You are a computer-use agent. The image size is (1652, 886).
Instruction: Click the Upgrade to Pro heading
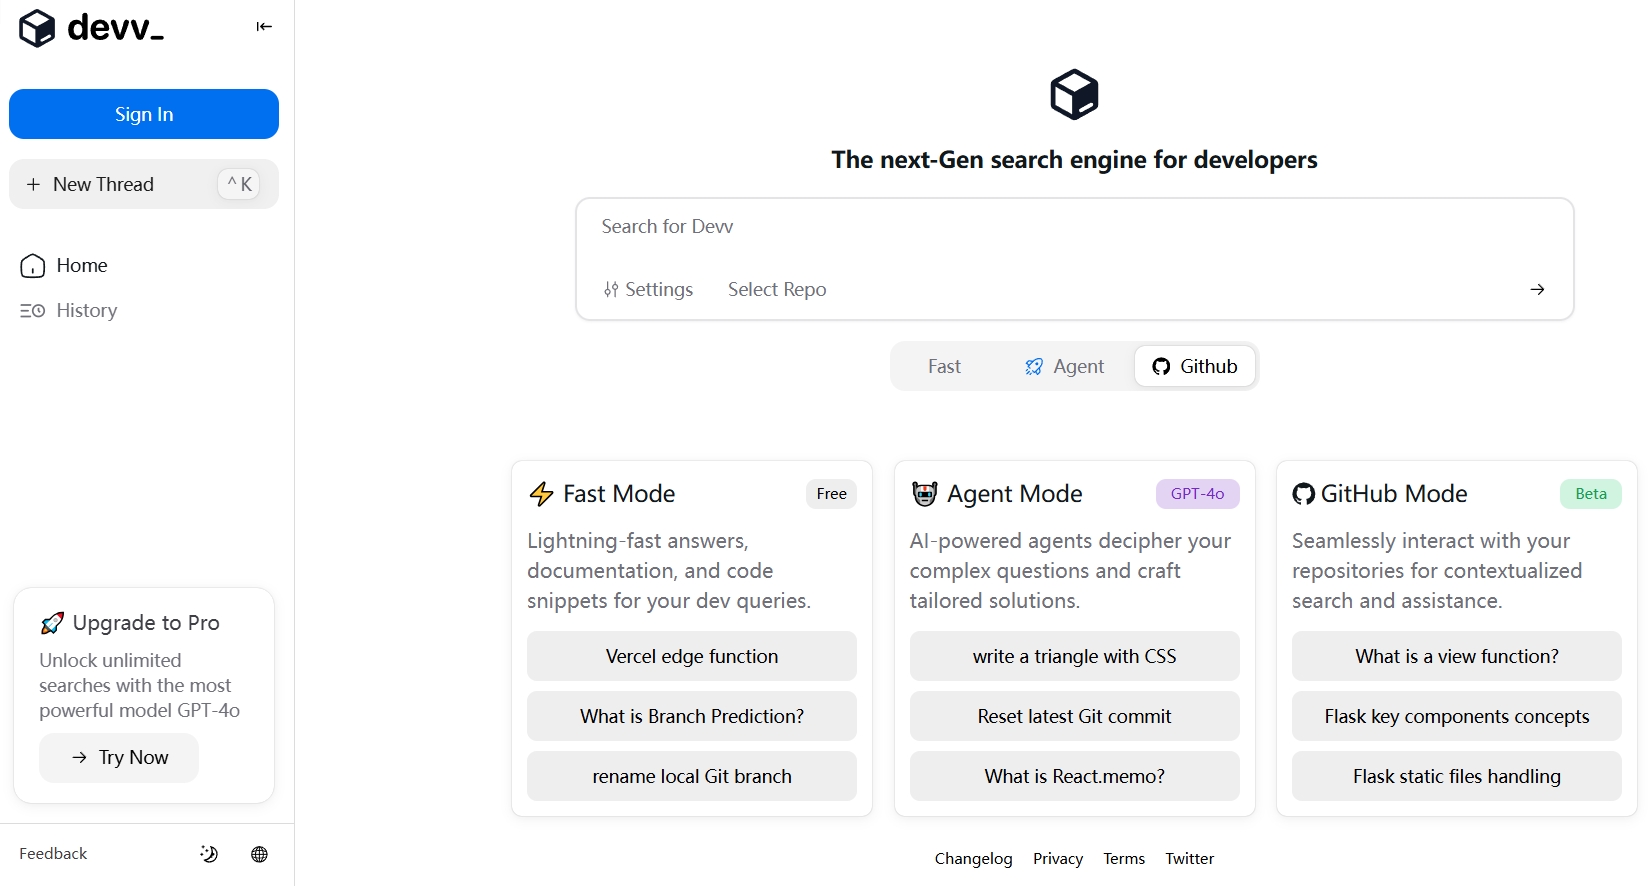point(146,623)
